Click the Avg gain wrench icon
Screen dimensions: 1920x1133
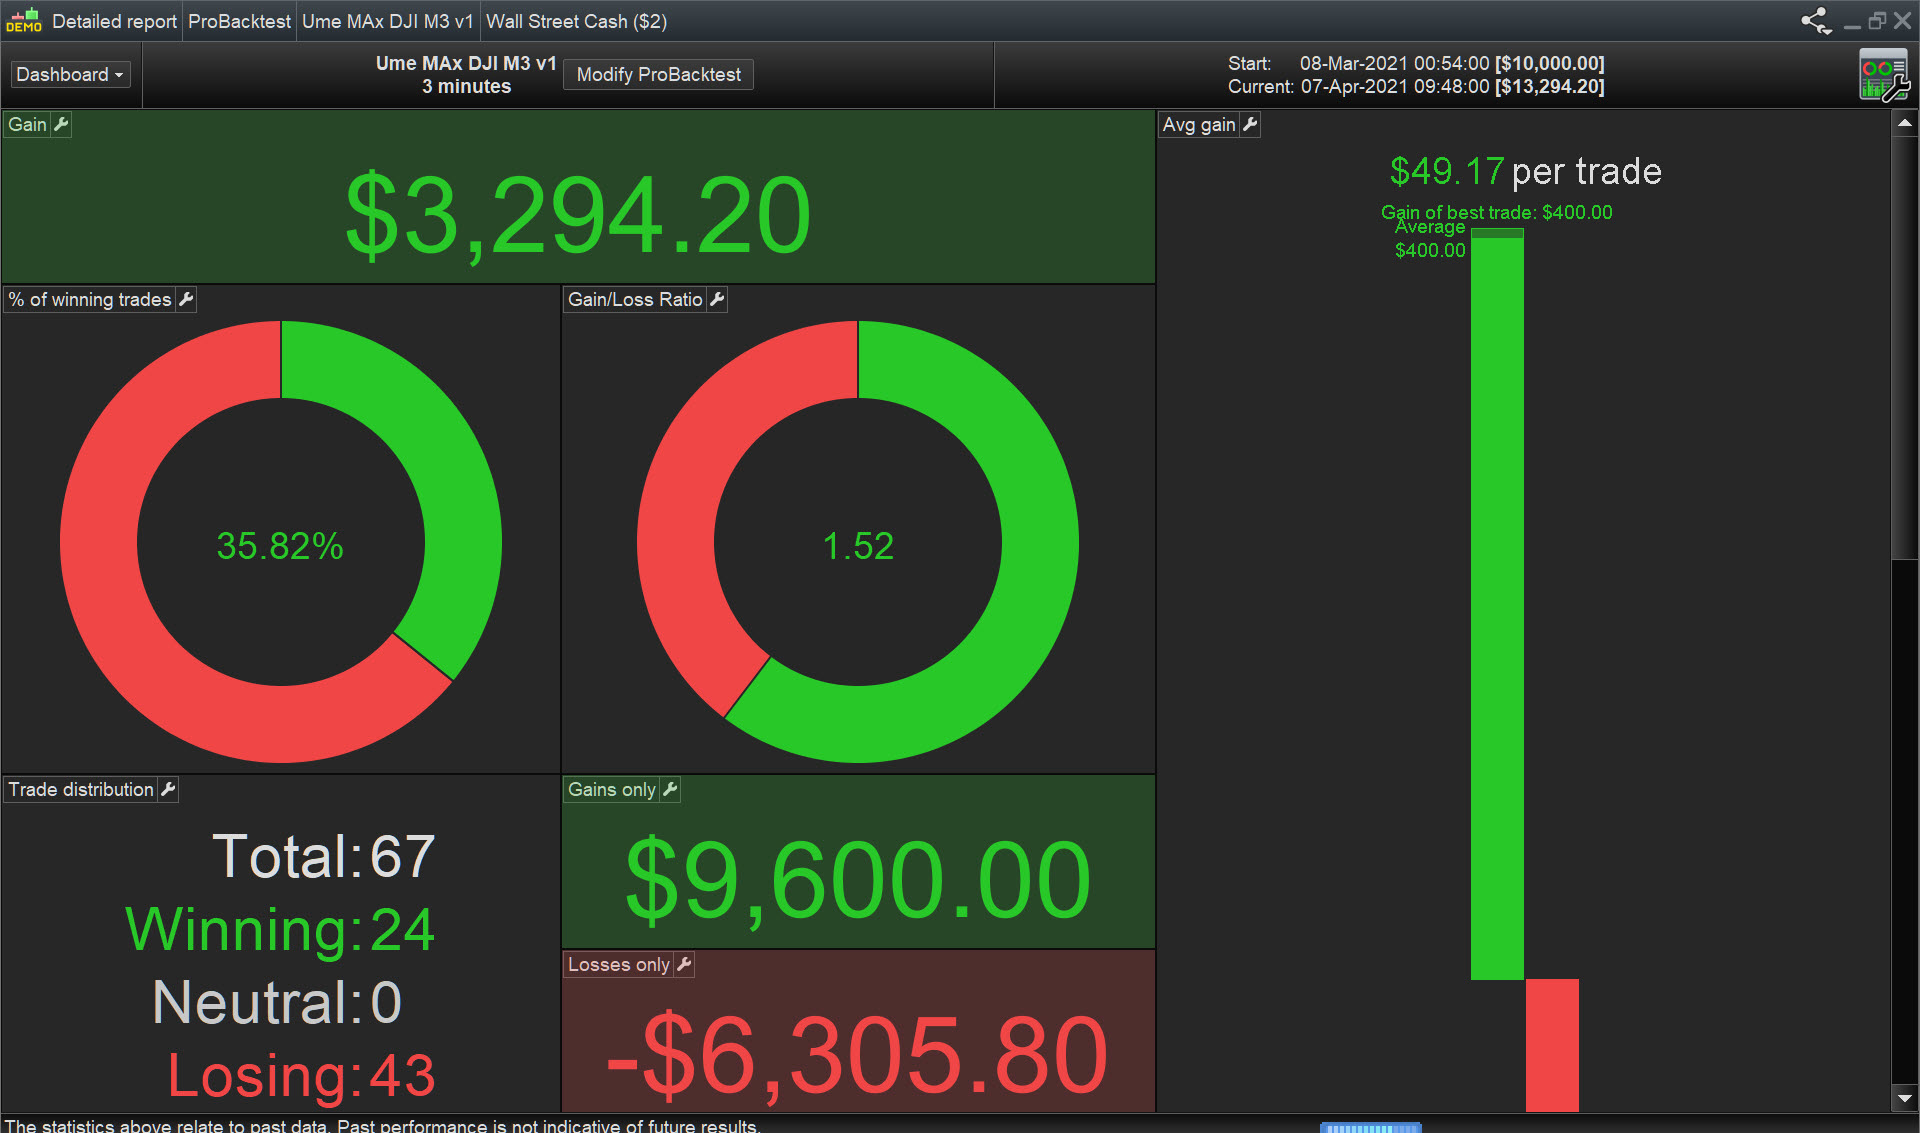1250,124
